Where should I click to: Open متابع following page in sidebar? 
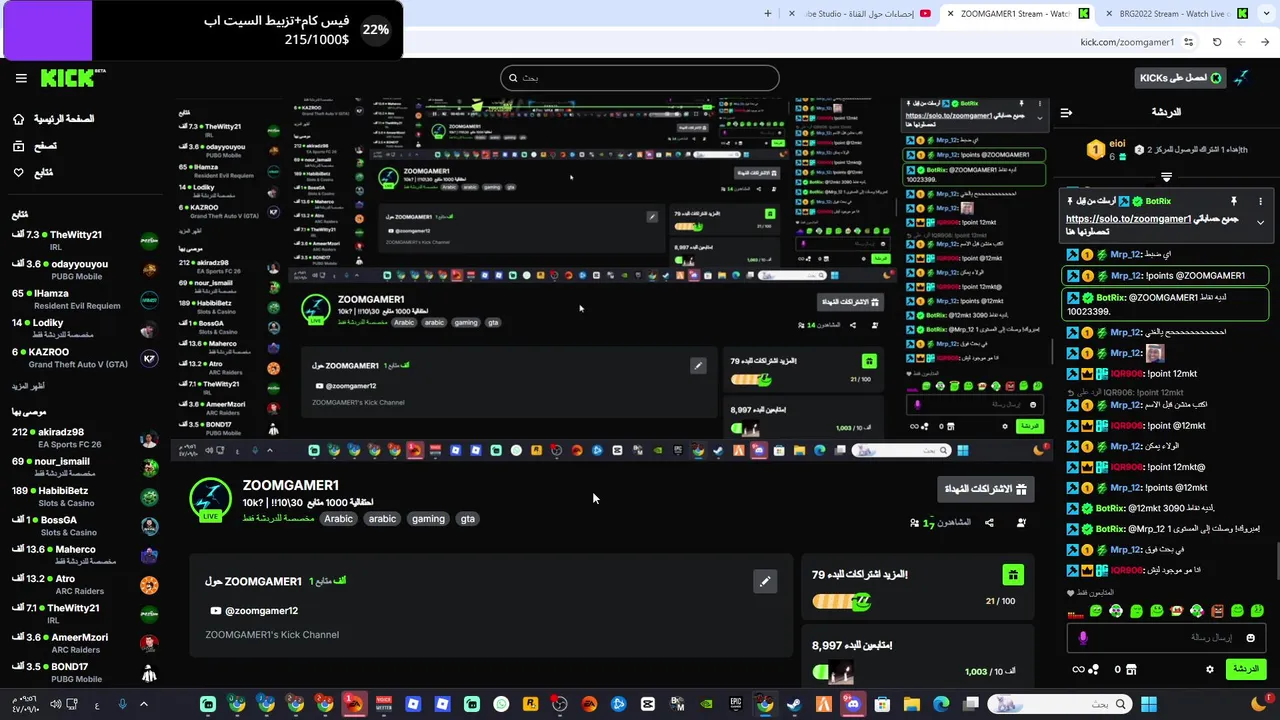[32, 173]
